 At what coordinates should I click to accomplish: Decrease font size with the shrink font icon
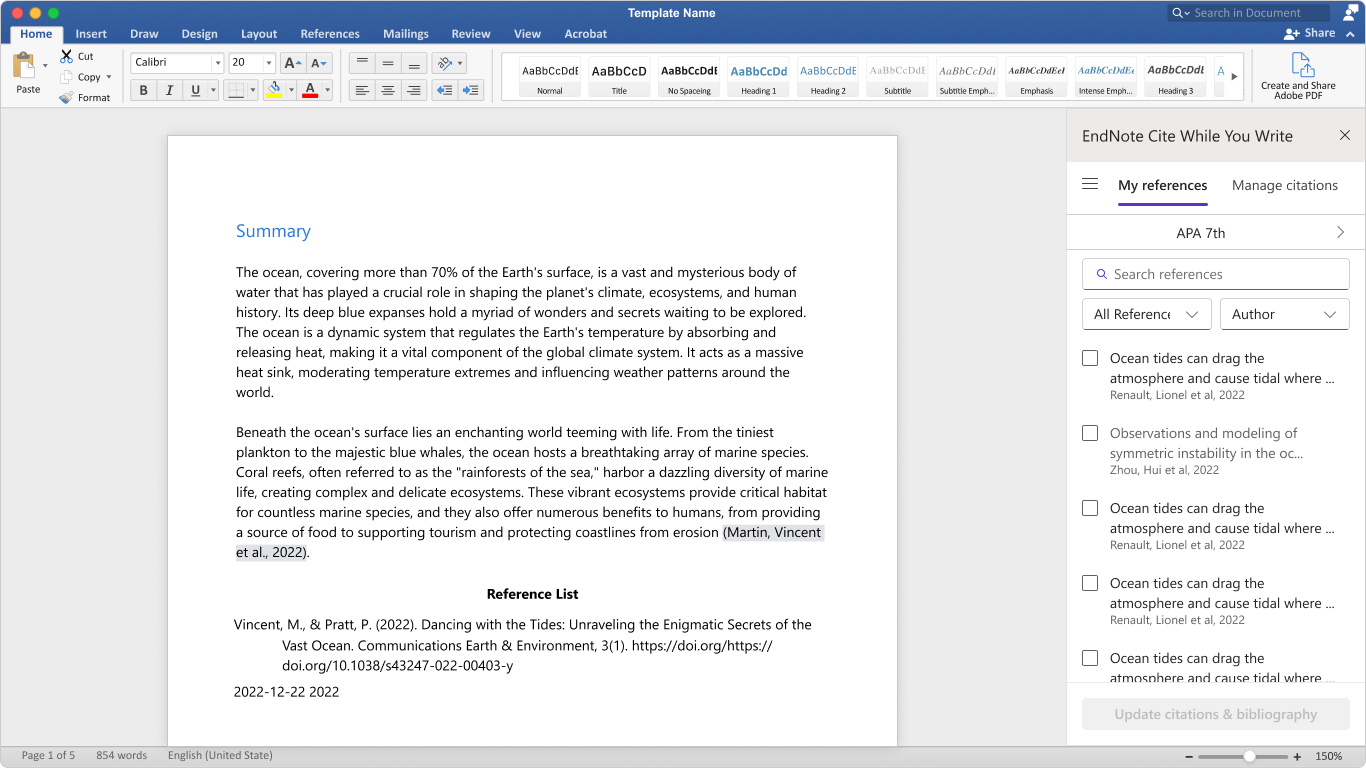319,63
